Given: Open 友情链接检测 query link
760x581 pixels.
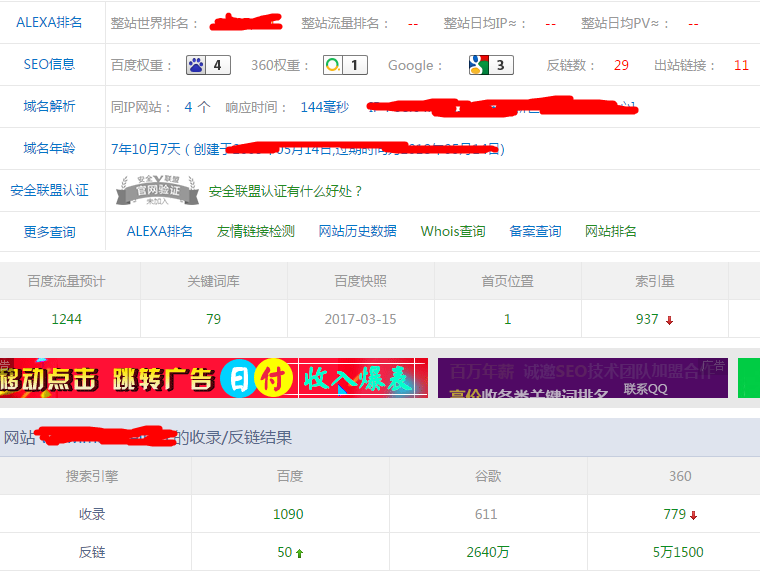Looking at the screenshot, I should click(x=255, y=232).
